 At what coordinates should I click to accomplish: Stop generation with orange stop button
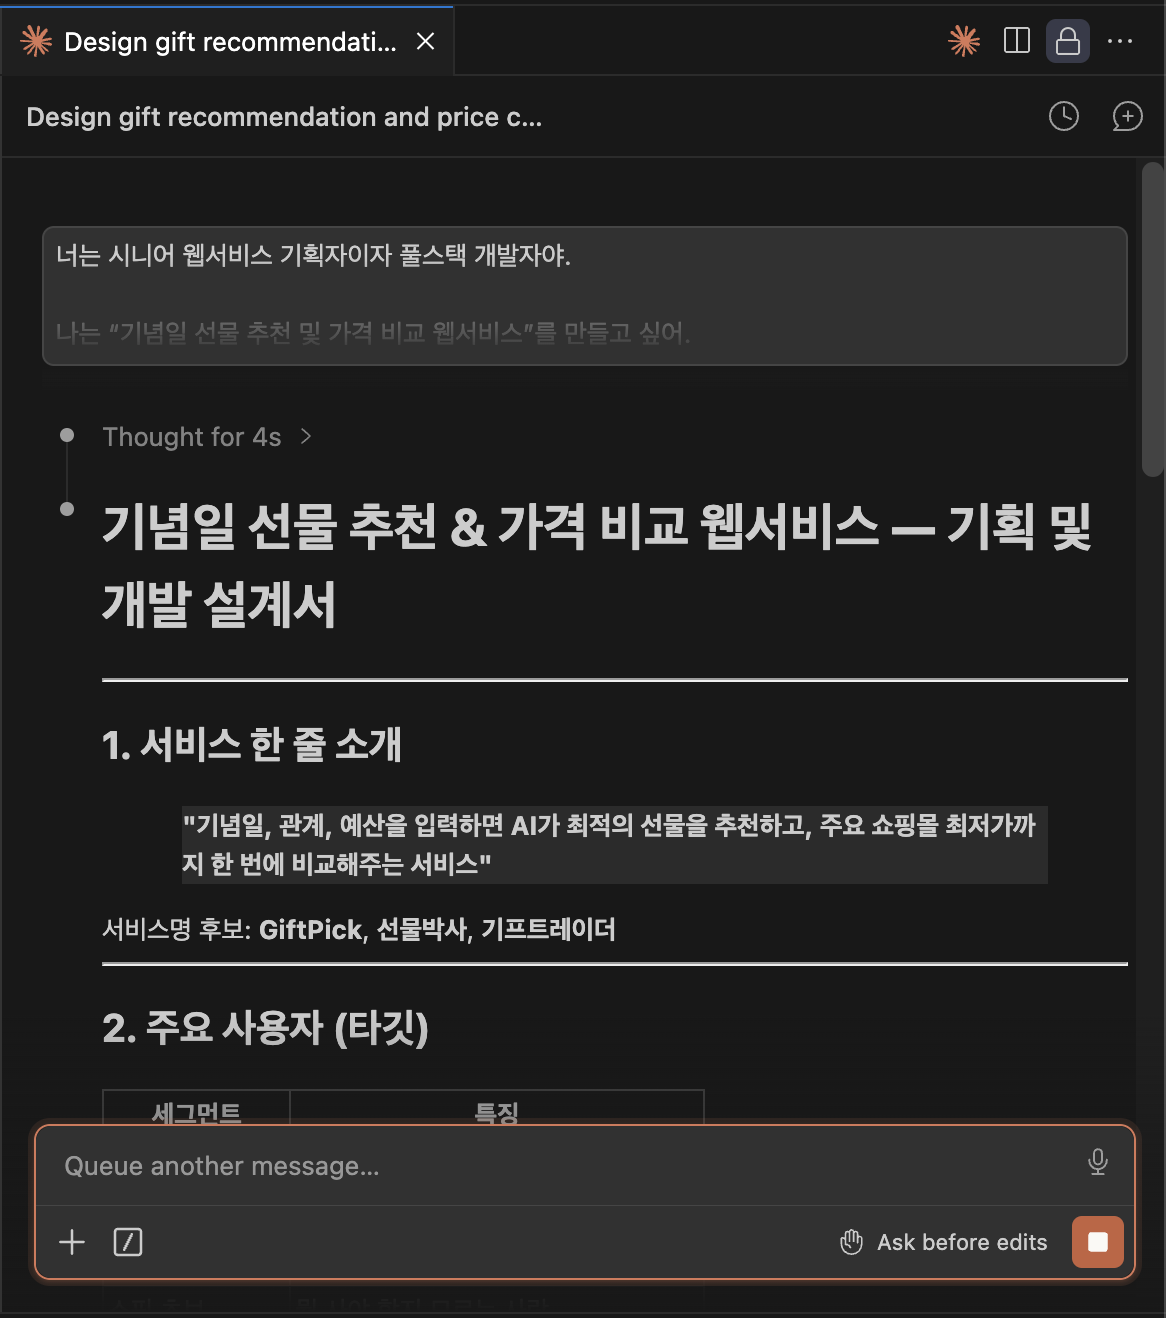1097,1242
